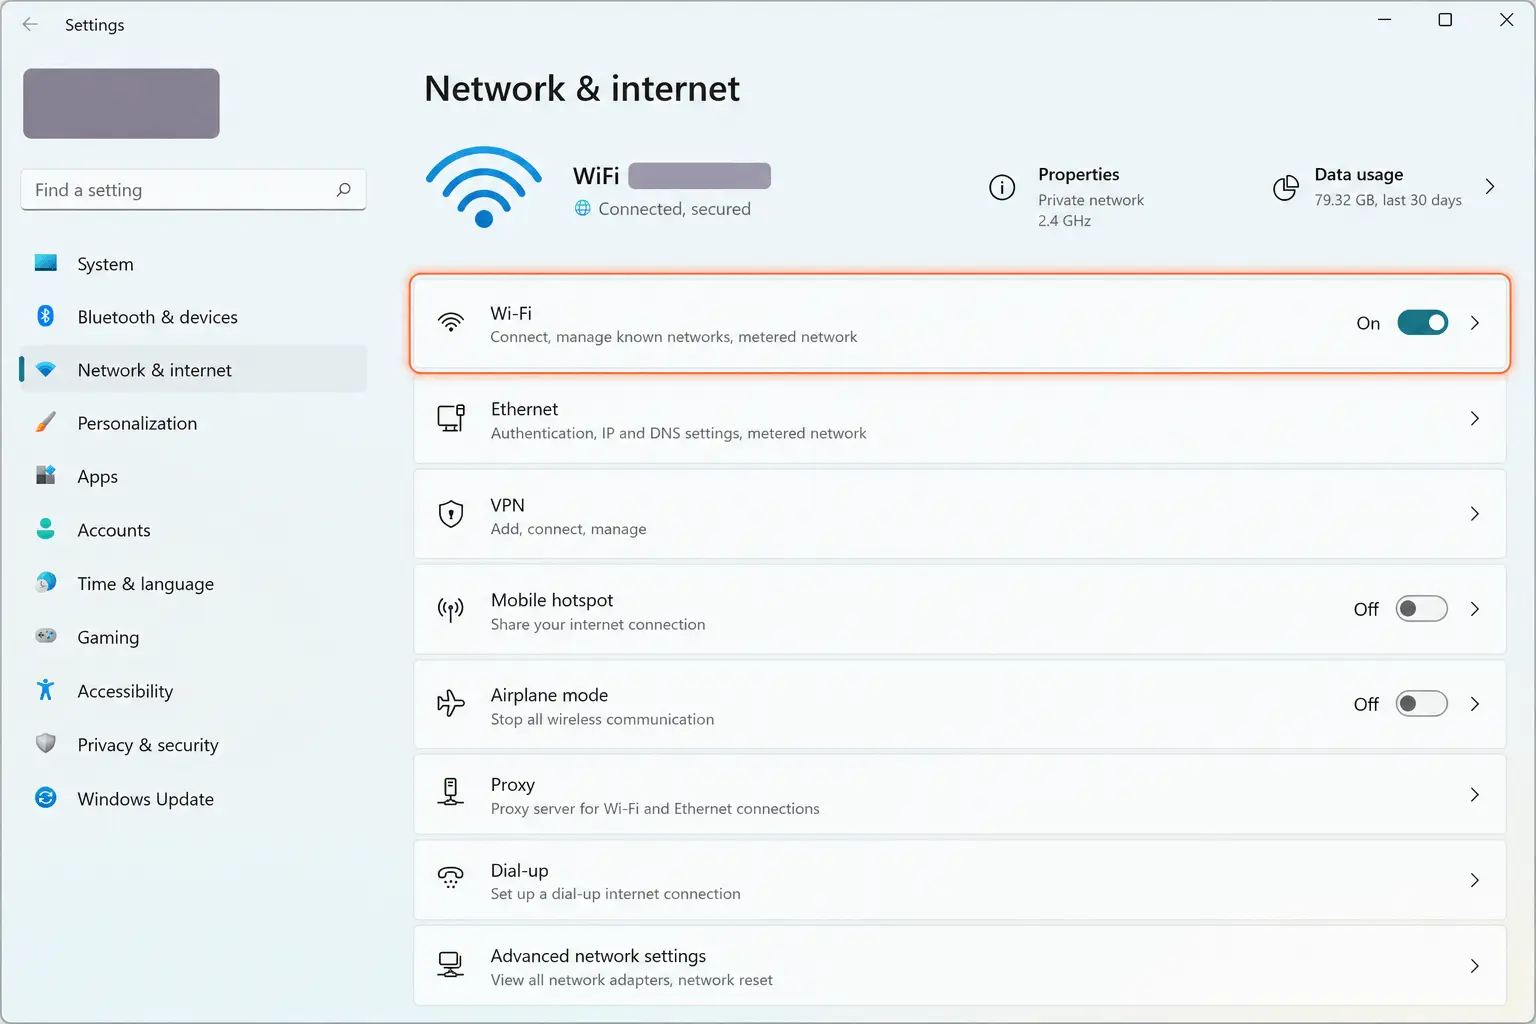Image resolution: width=1536 pixels, height=1024 pixels.
Task: Enable the Mobile hotspot toggle
Action: pos(1422,609)
